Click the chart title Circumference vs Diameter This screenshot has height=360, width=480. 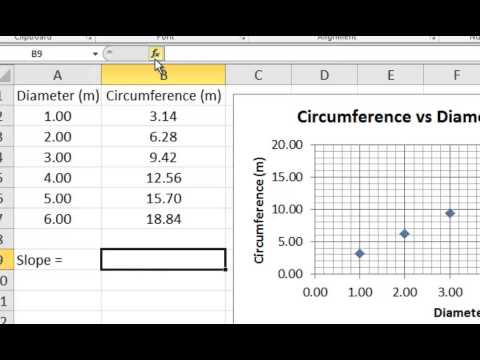coord(388,117)
